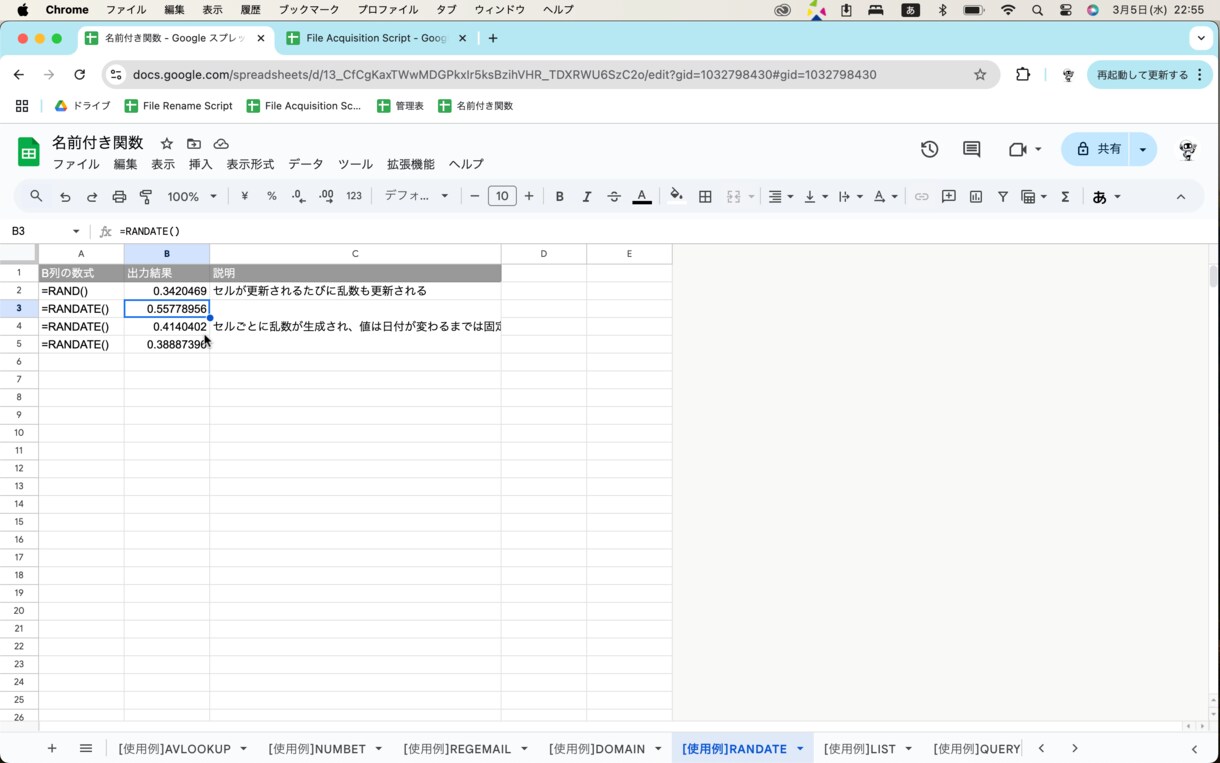Image resolution: width=1220 pixels, height=763 pixels.
Task: Toggle strikethrough formatting
Action: (614, 197)
